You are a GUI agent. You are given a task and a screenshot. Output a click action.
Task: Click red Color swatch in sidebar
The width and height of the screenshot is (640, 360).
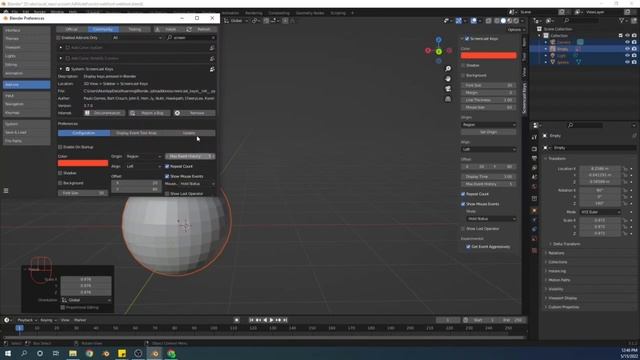point(489,56)
